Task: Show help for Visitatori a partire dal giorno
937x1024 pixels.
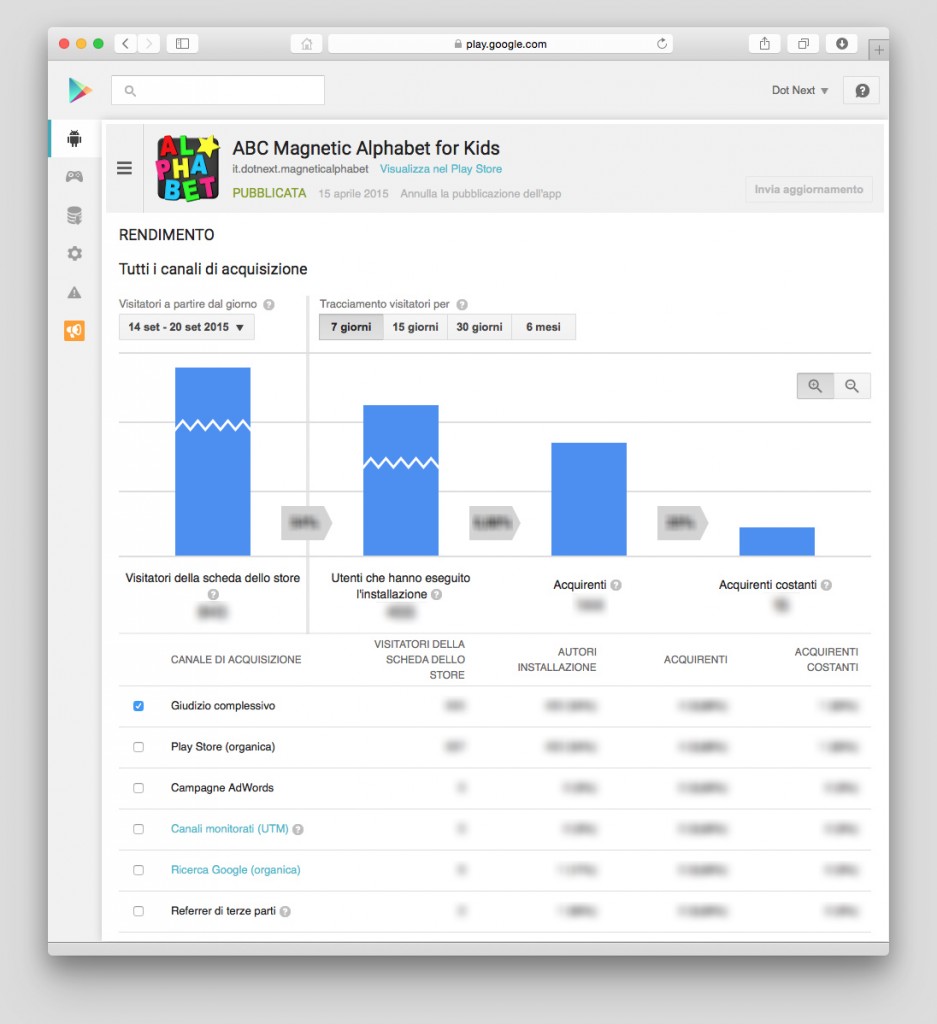Action: [268, 304]
